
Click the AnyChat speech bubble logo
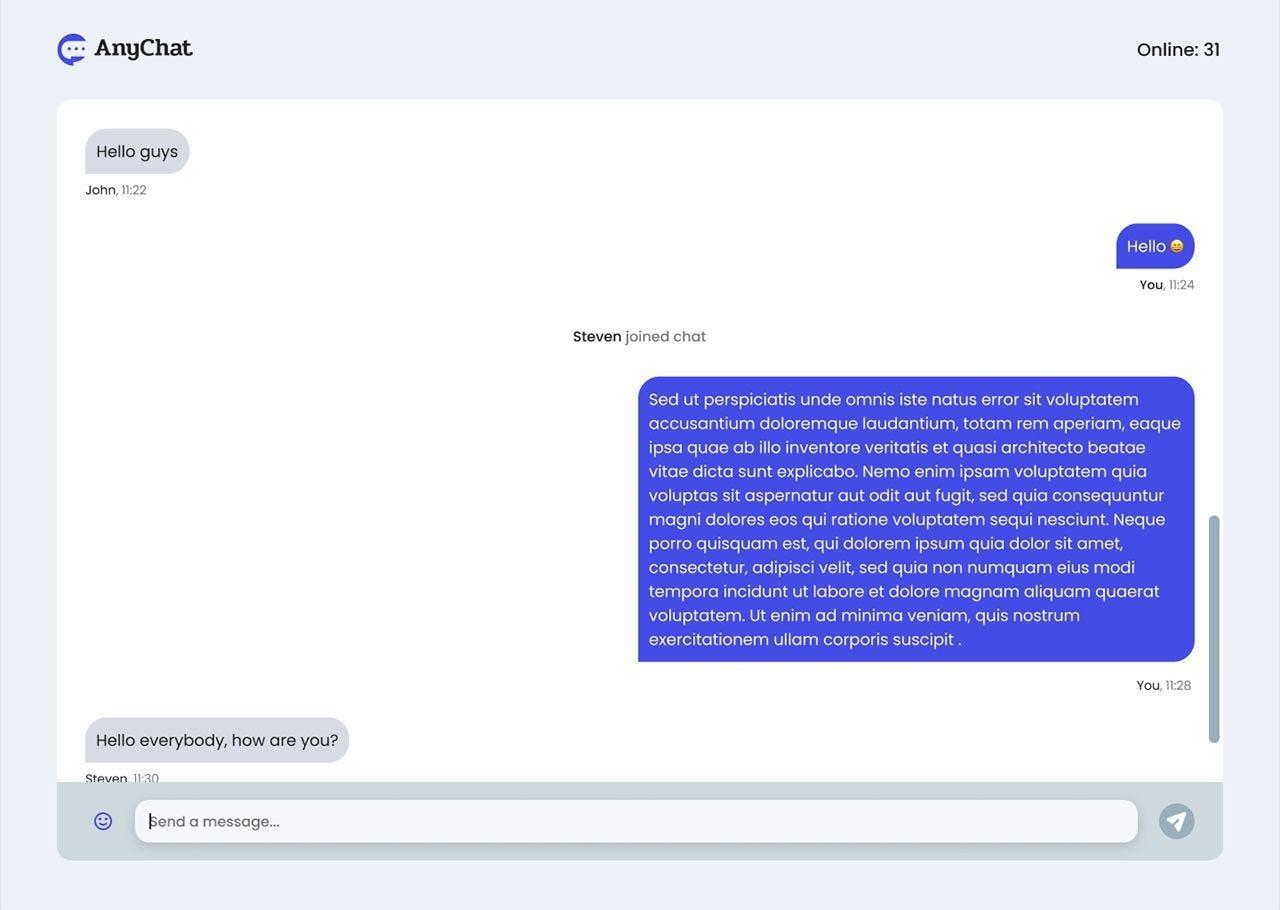72,49
